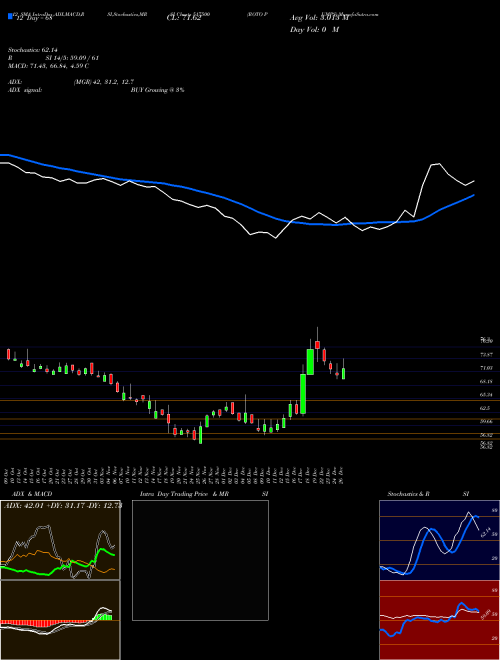Screen dimensions: 500x660
Task: Click the blue 12-day SMA legend swatch
Action: coord(10,17)
